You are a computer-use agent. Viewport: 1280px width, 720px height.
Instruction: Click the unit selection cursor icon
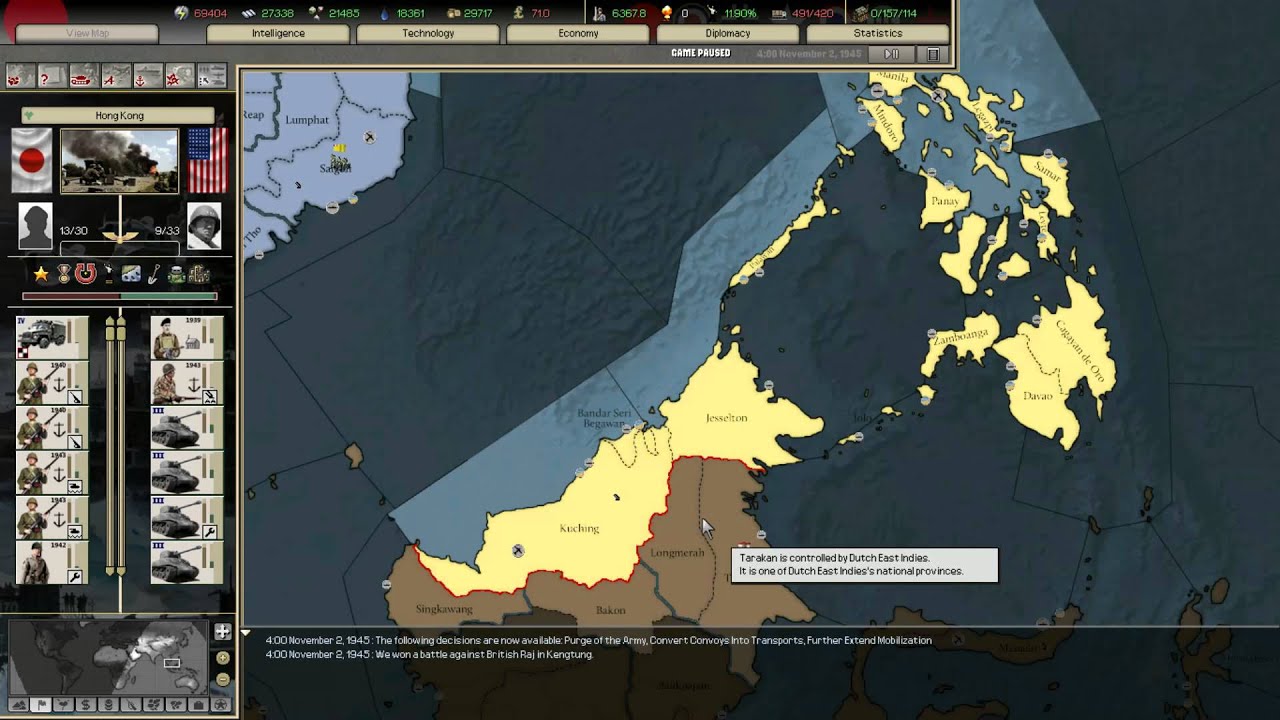(211, 77)
